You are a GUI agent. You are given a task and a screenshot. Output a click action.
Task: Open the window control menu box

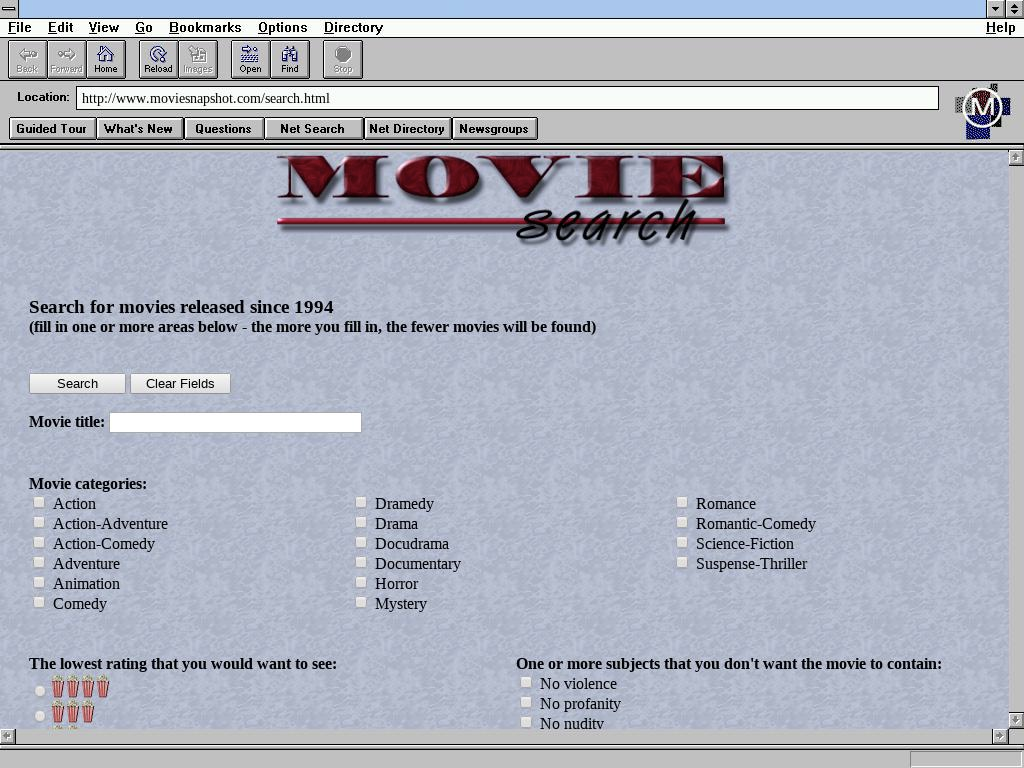(x=8, y=8)
